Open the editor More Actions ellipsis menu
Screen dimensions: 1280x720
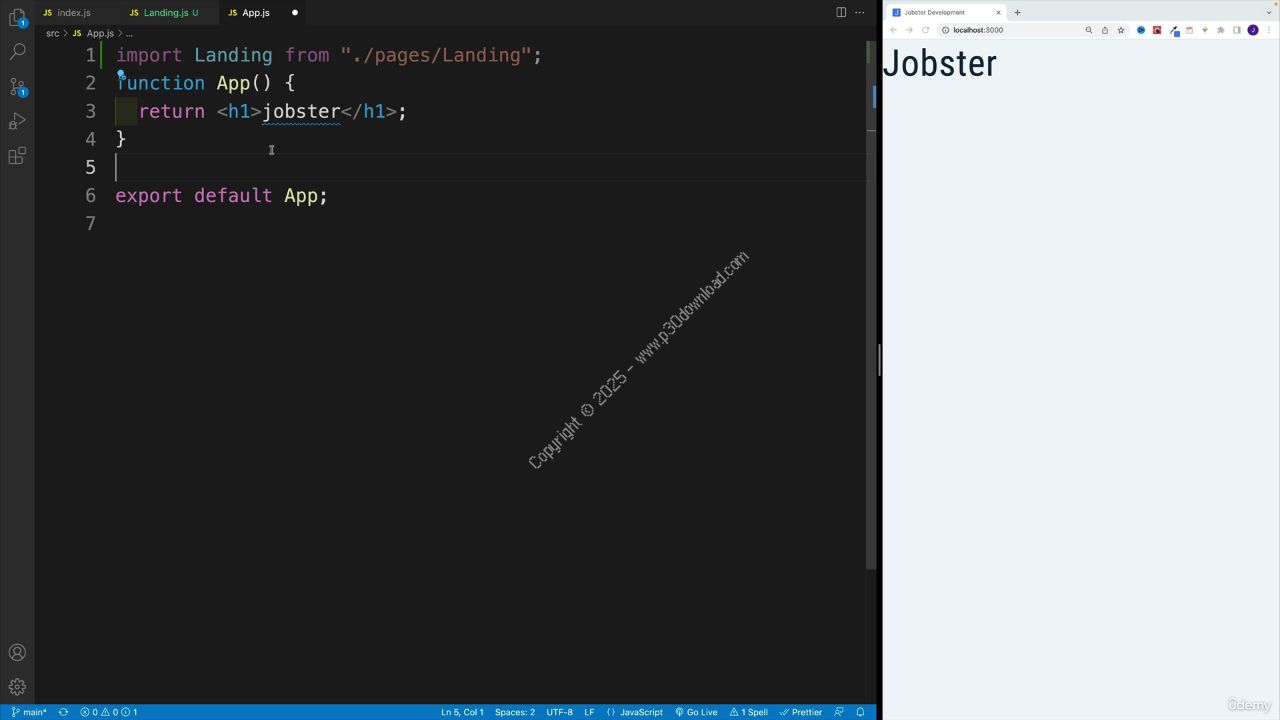coord(859,13)
